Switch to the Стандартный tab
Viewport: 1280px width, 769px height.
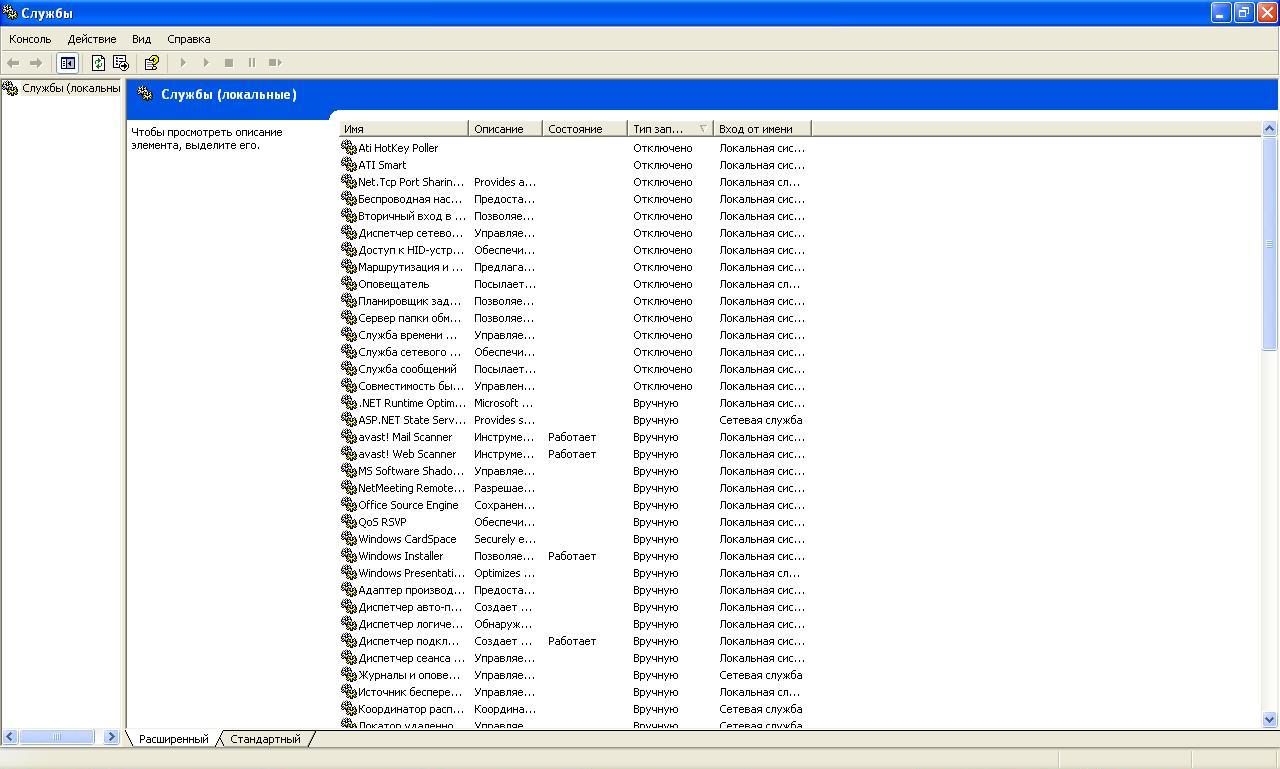pos(265,739)
